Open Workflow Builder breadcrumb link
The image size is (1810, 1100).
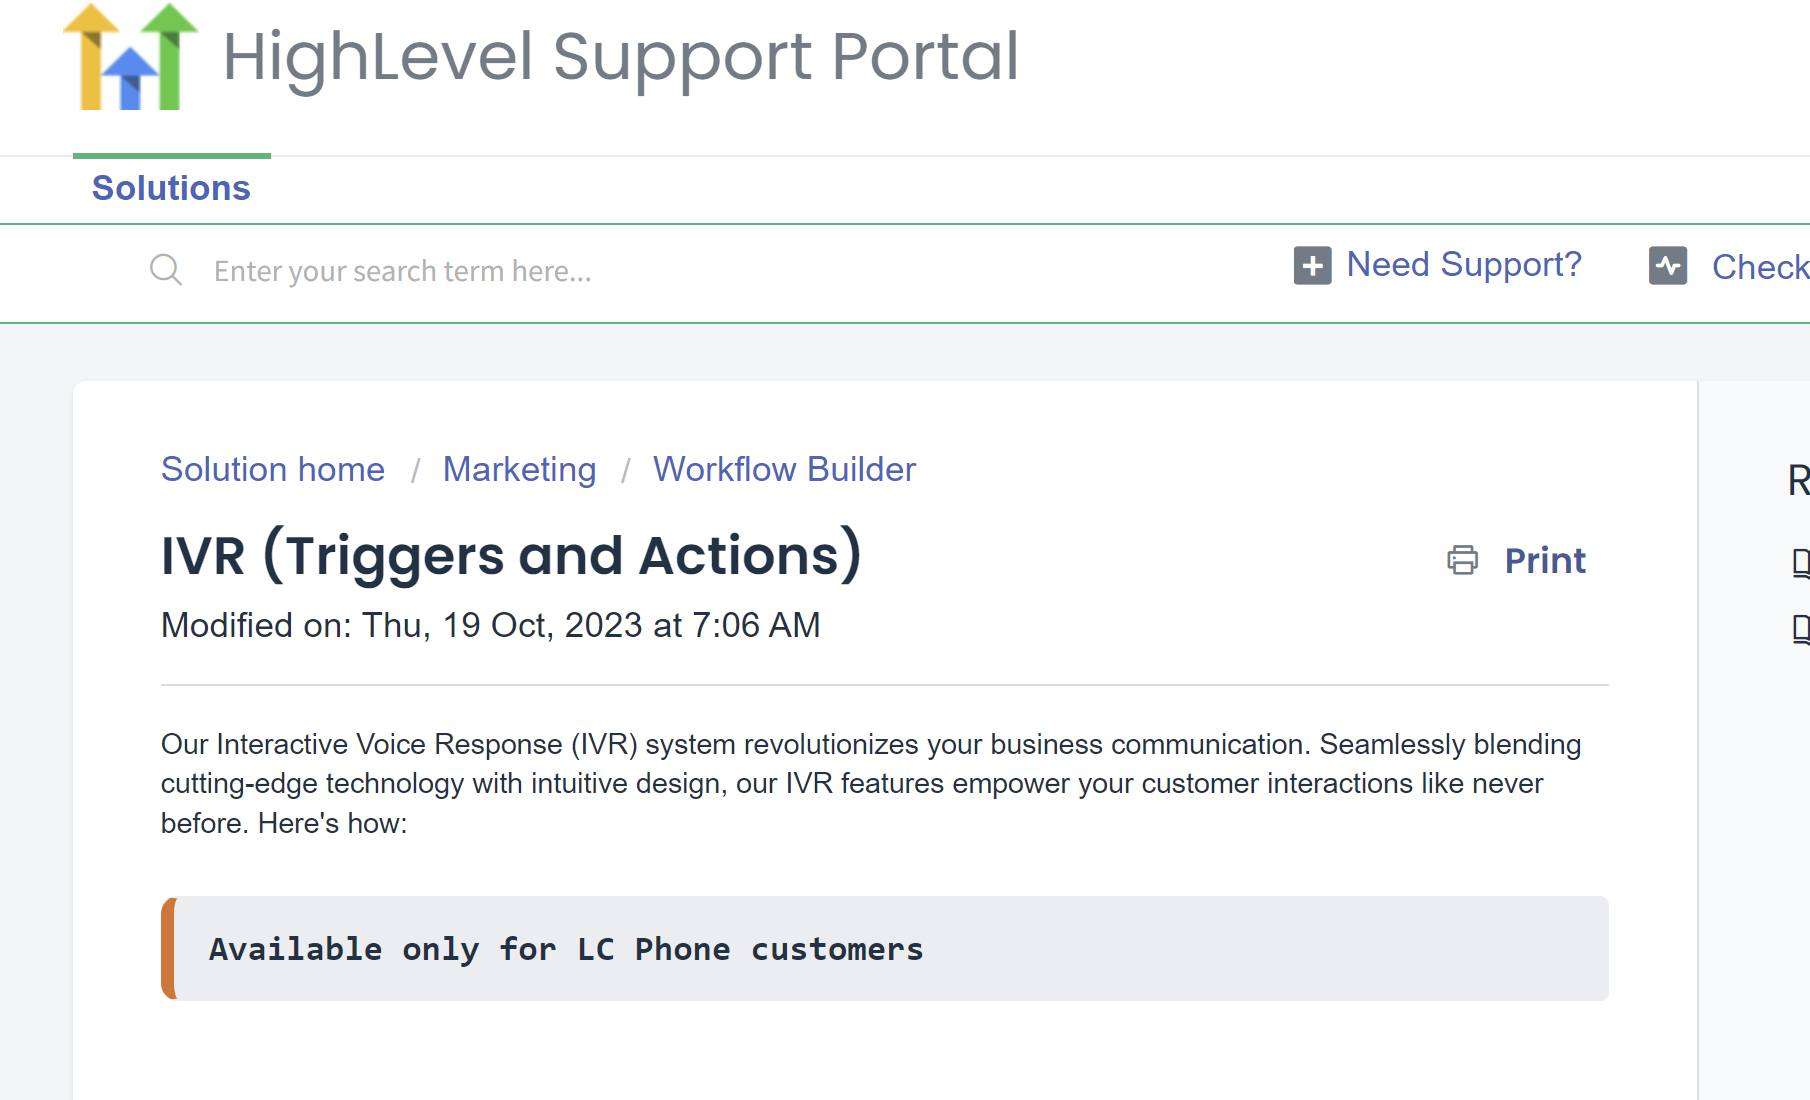pyautogui.click(x=784, y=470)
